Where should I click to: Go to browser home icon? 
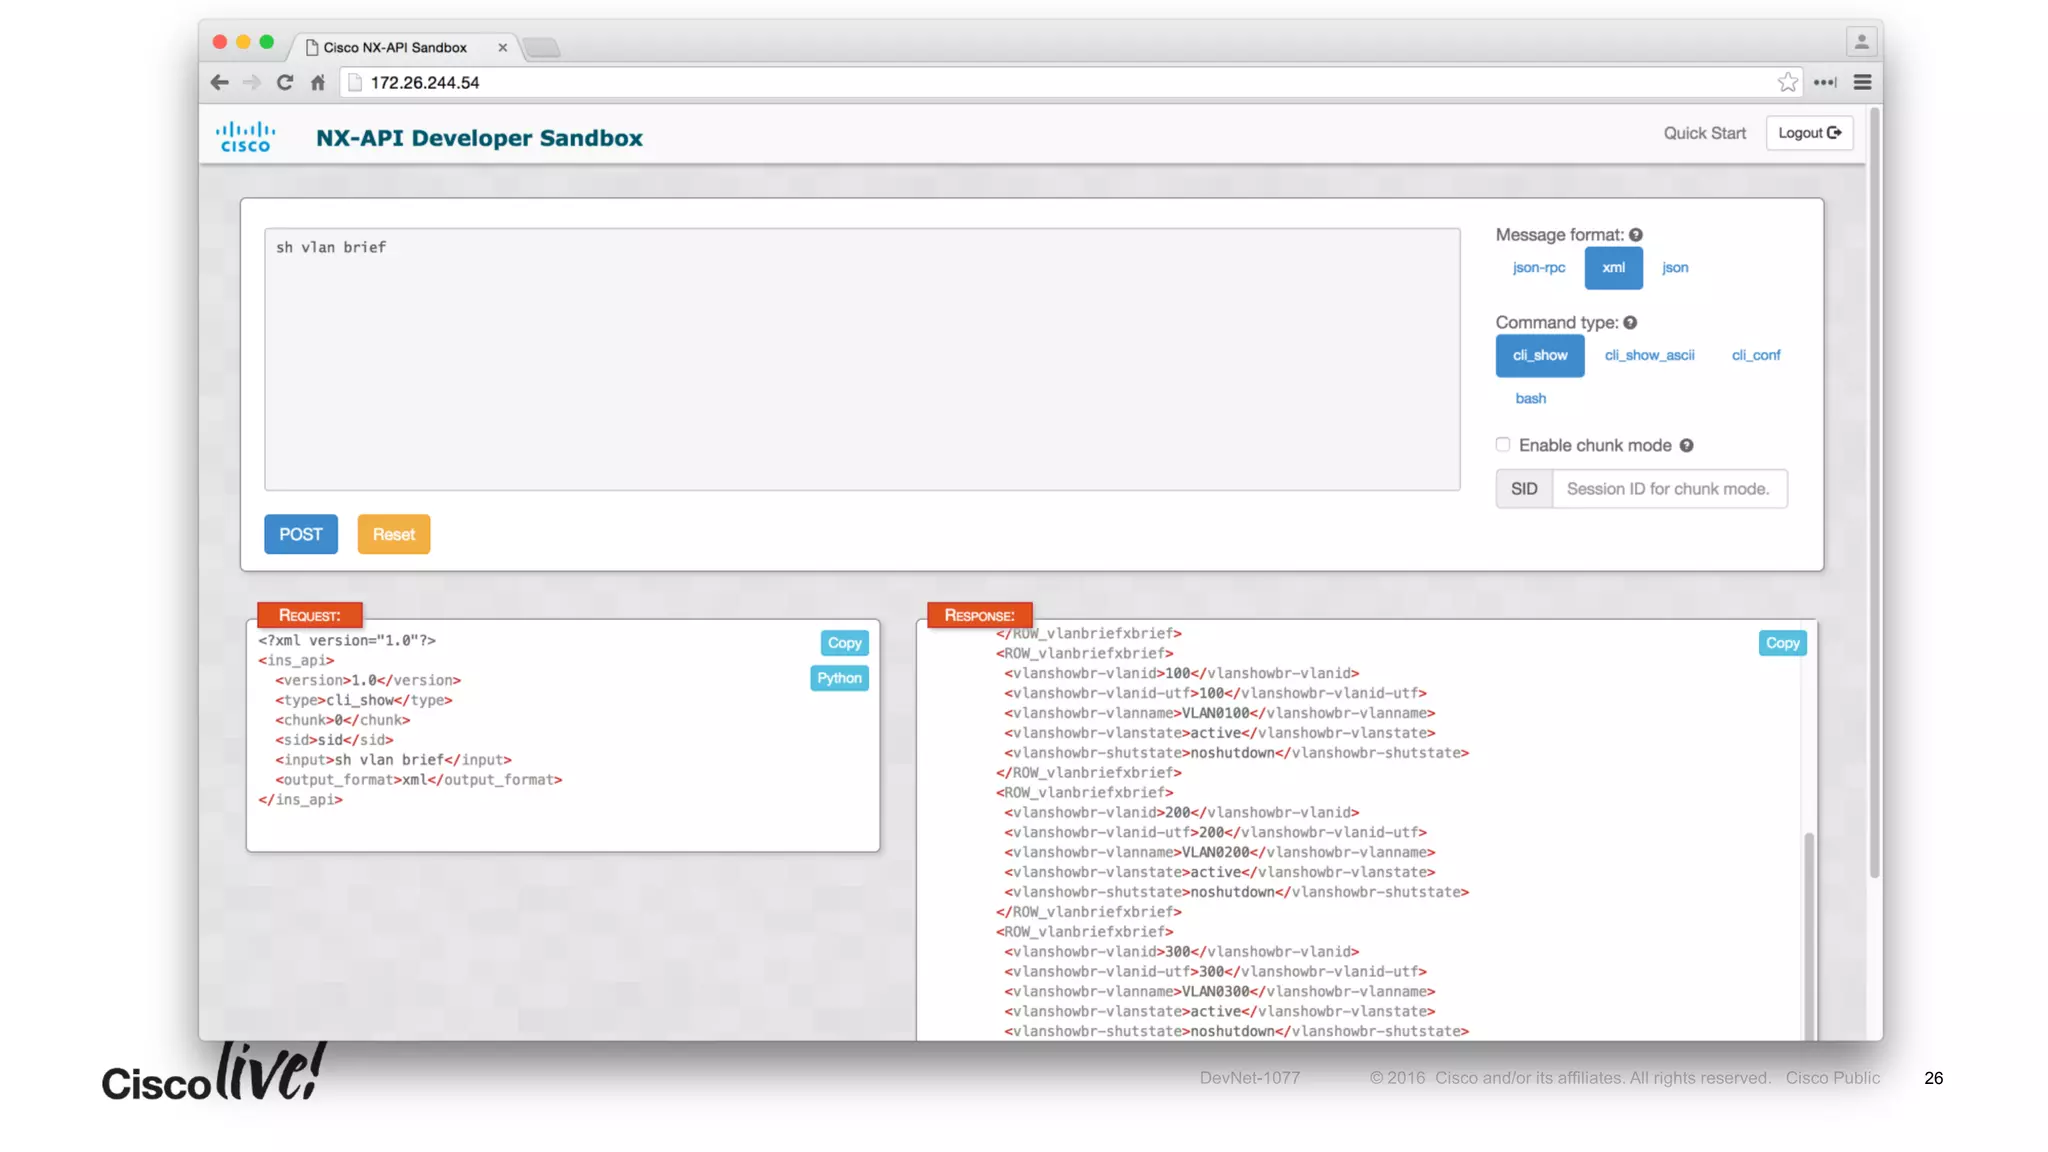[x=318, y=83]
